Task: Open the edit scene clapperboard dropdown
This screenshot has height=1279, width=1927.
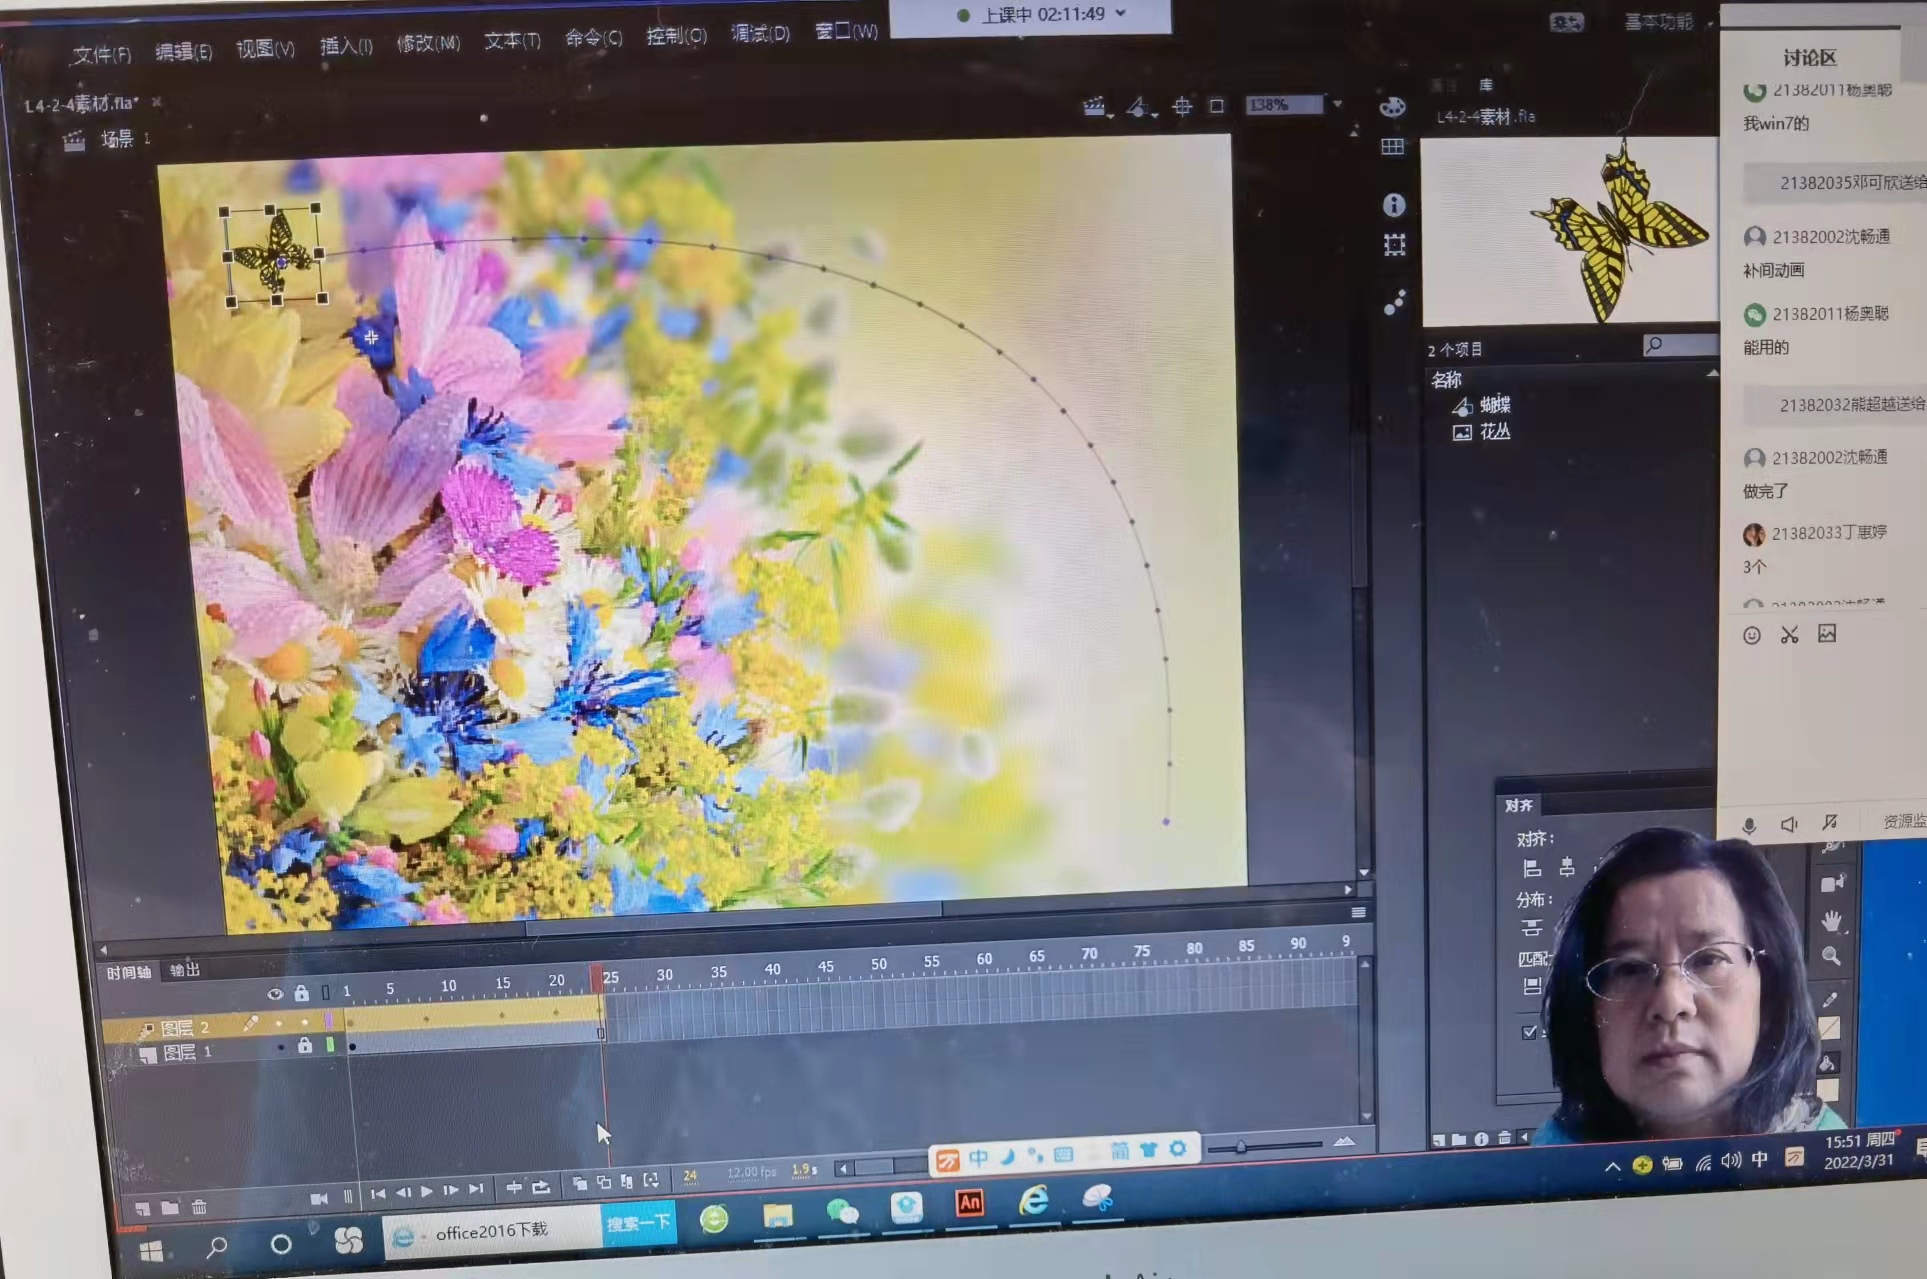Action: point(1097,107)
